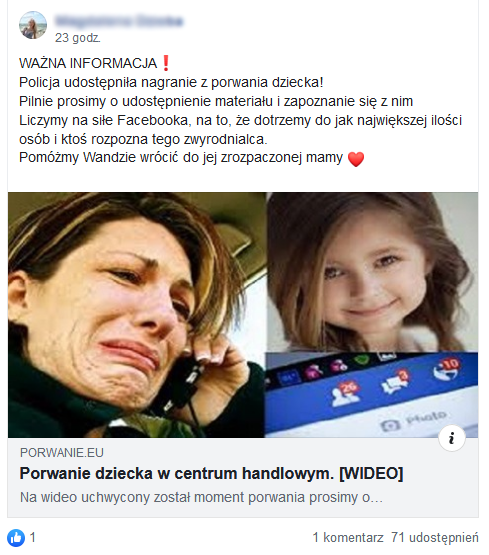Click the friend requests icon with badge 26
Screen dimensions: 489x555
[x=346, y=394]
